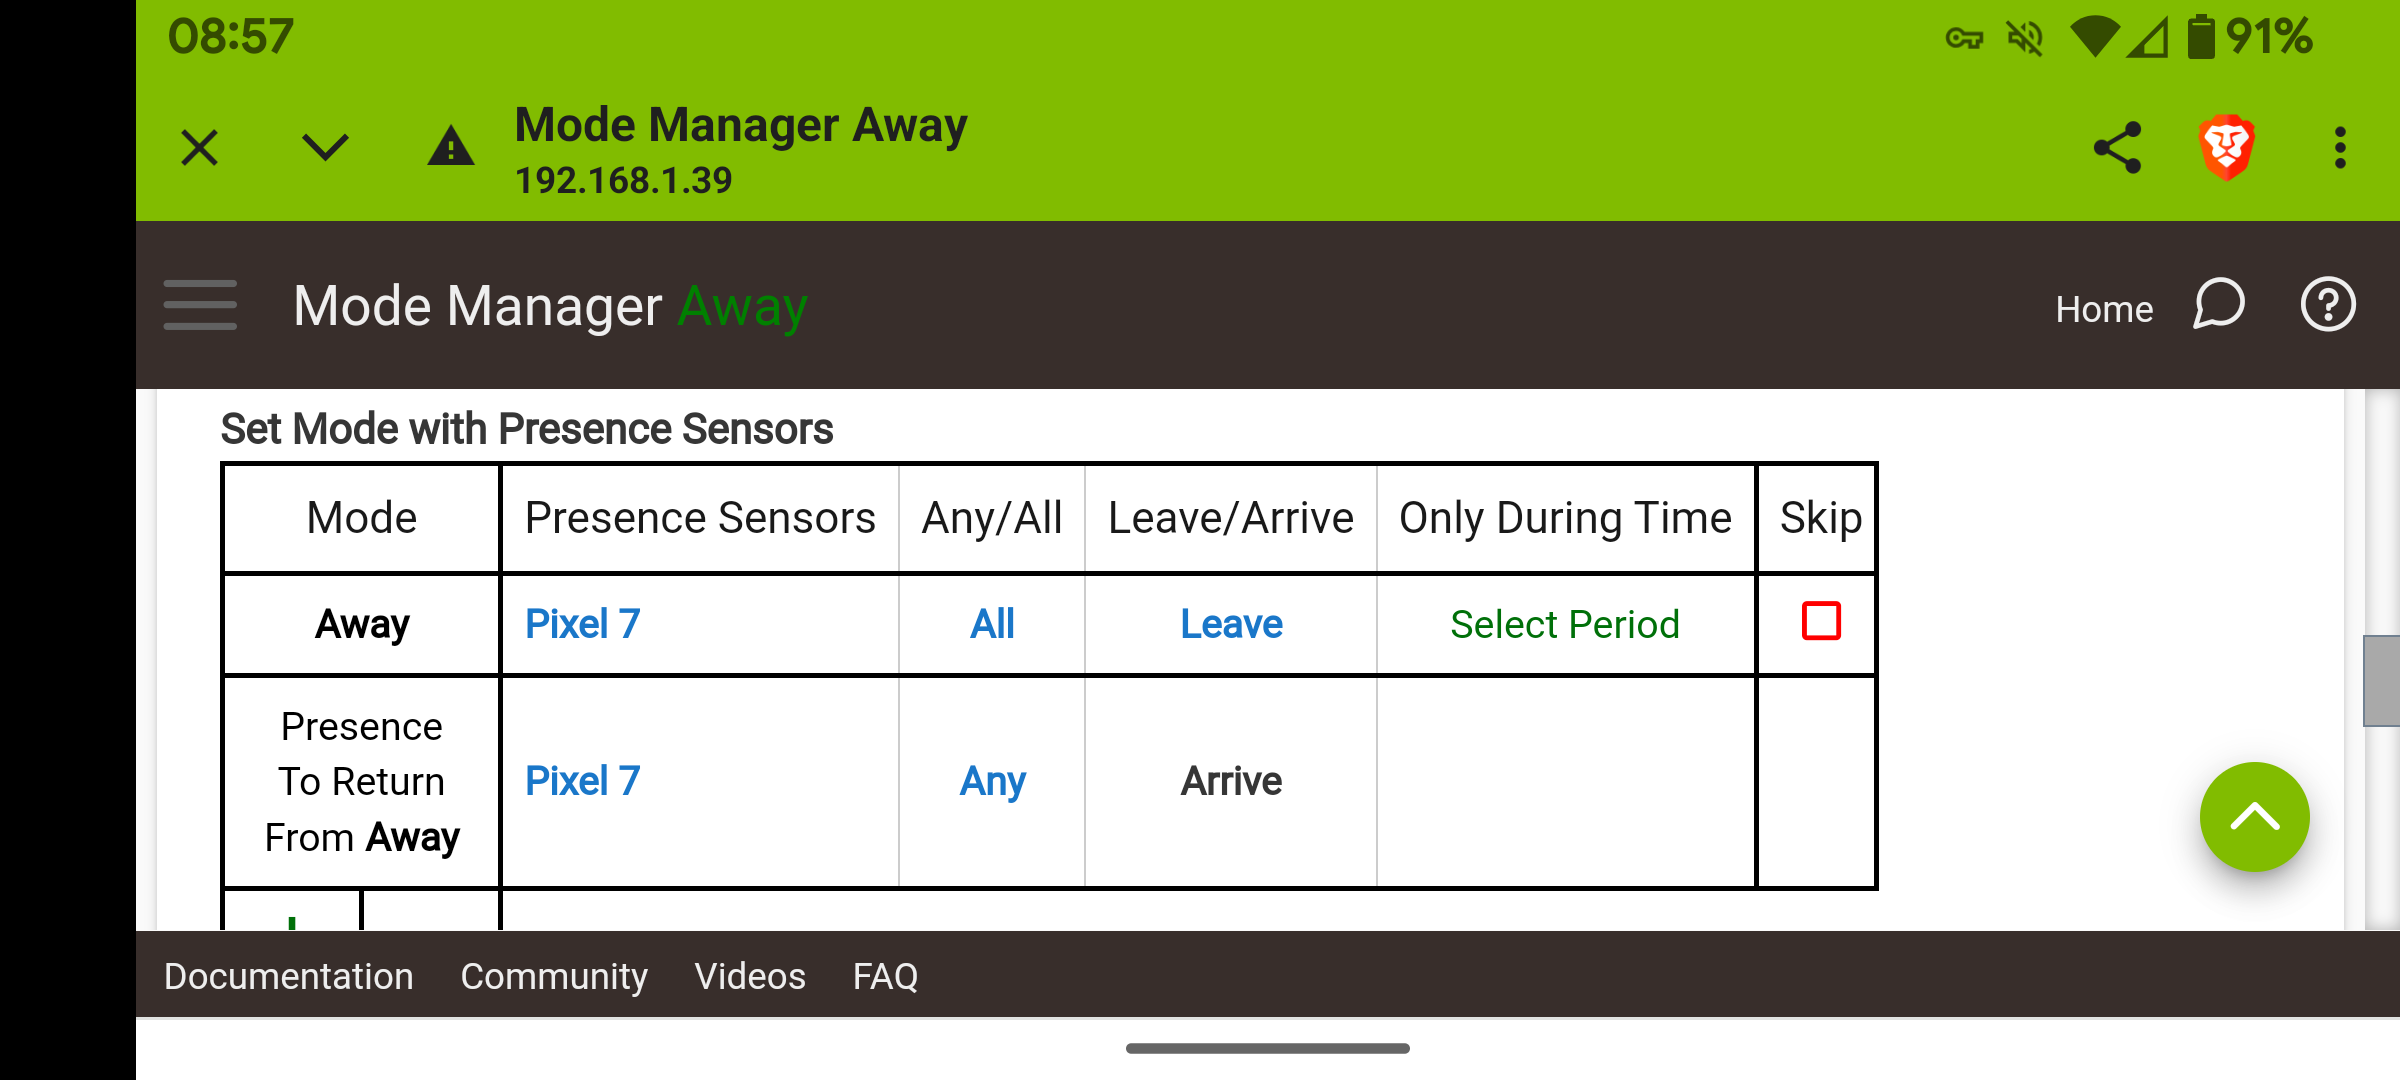
Task: Share this page via share icon
Action: [x=2117, y=148]
